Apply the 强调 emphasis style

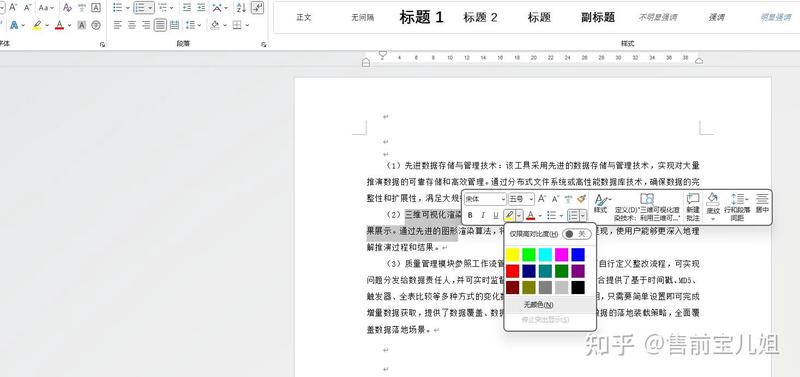(x=716, y=17)
